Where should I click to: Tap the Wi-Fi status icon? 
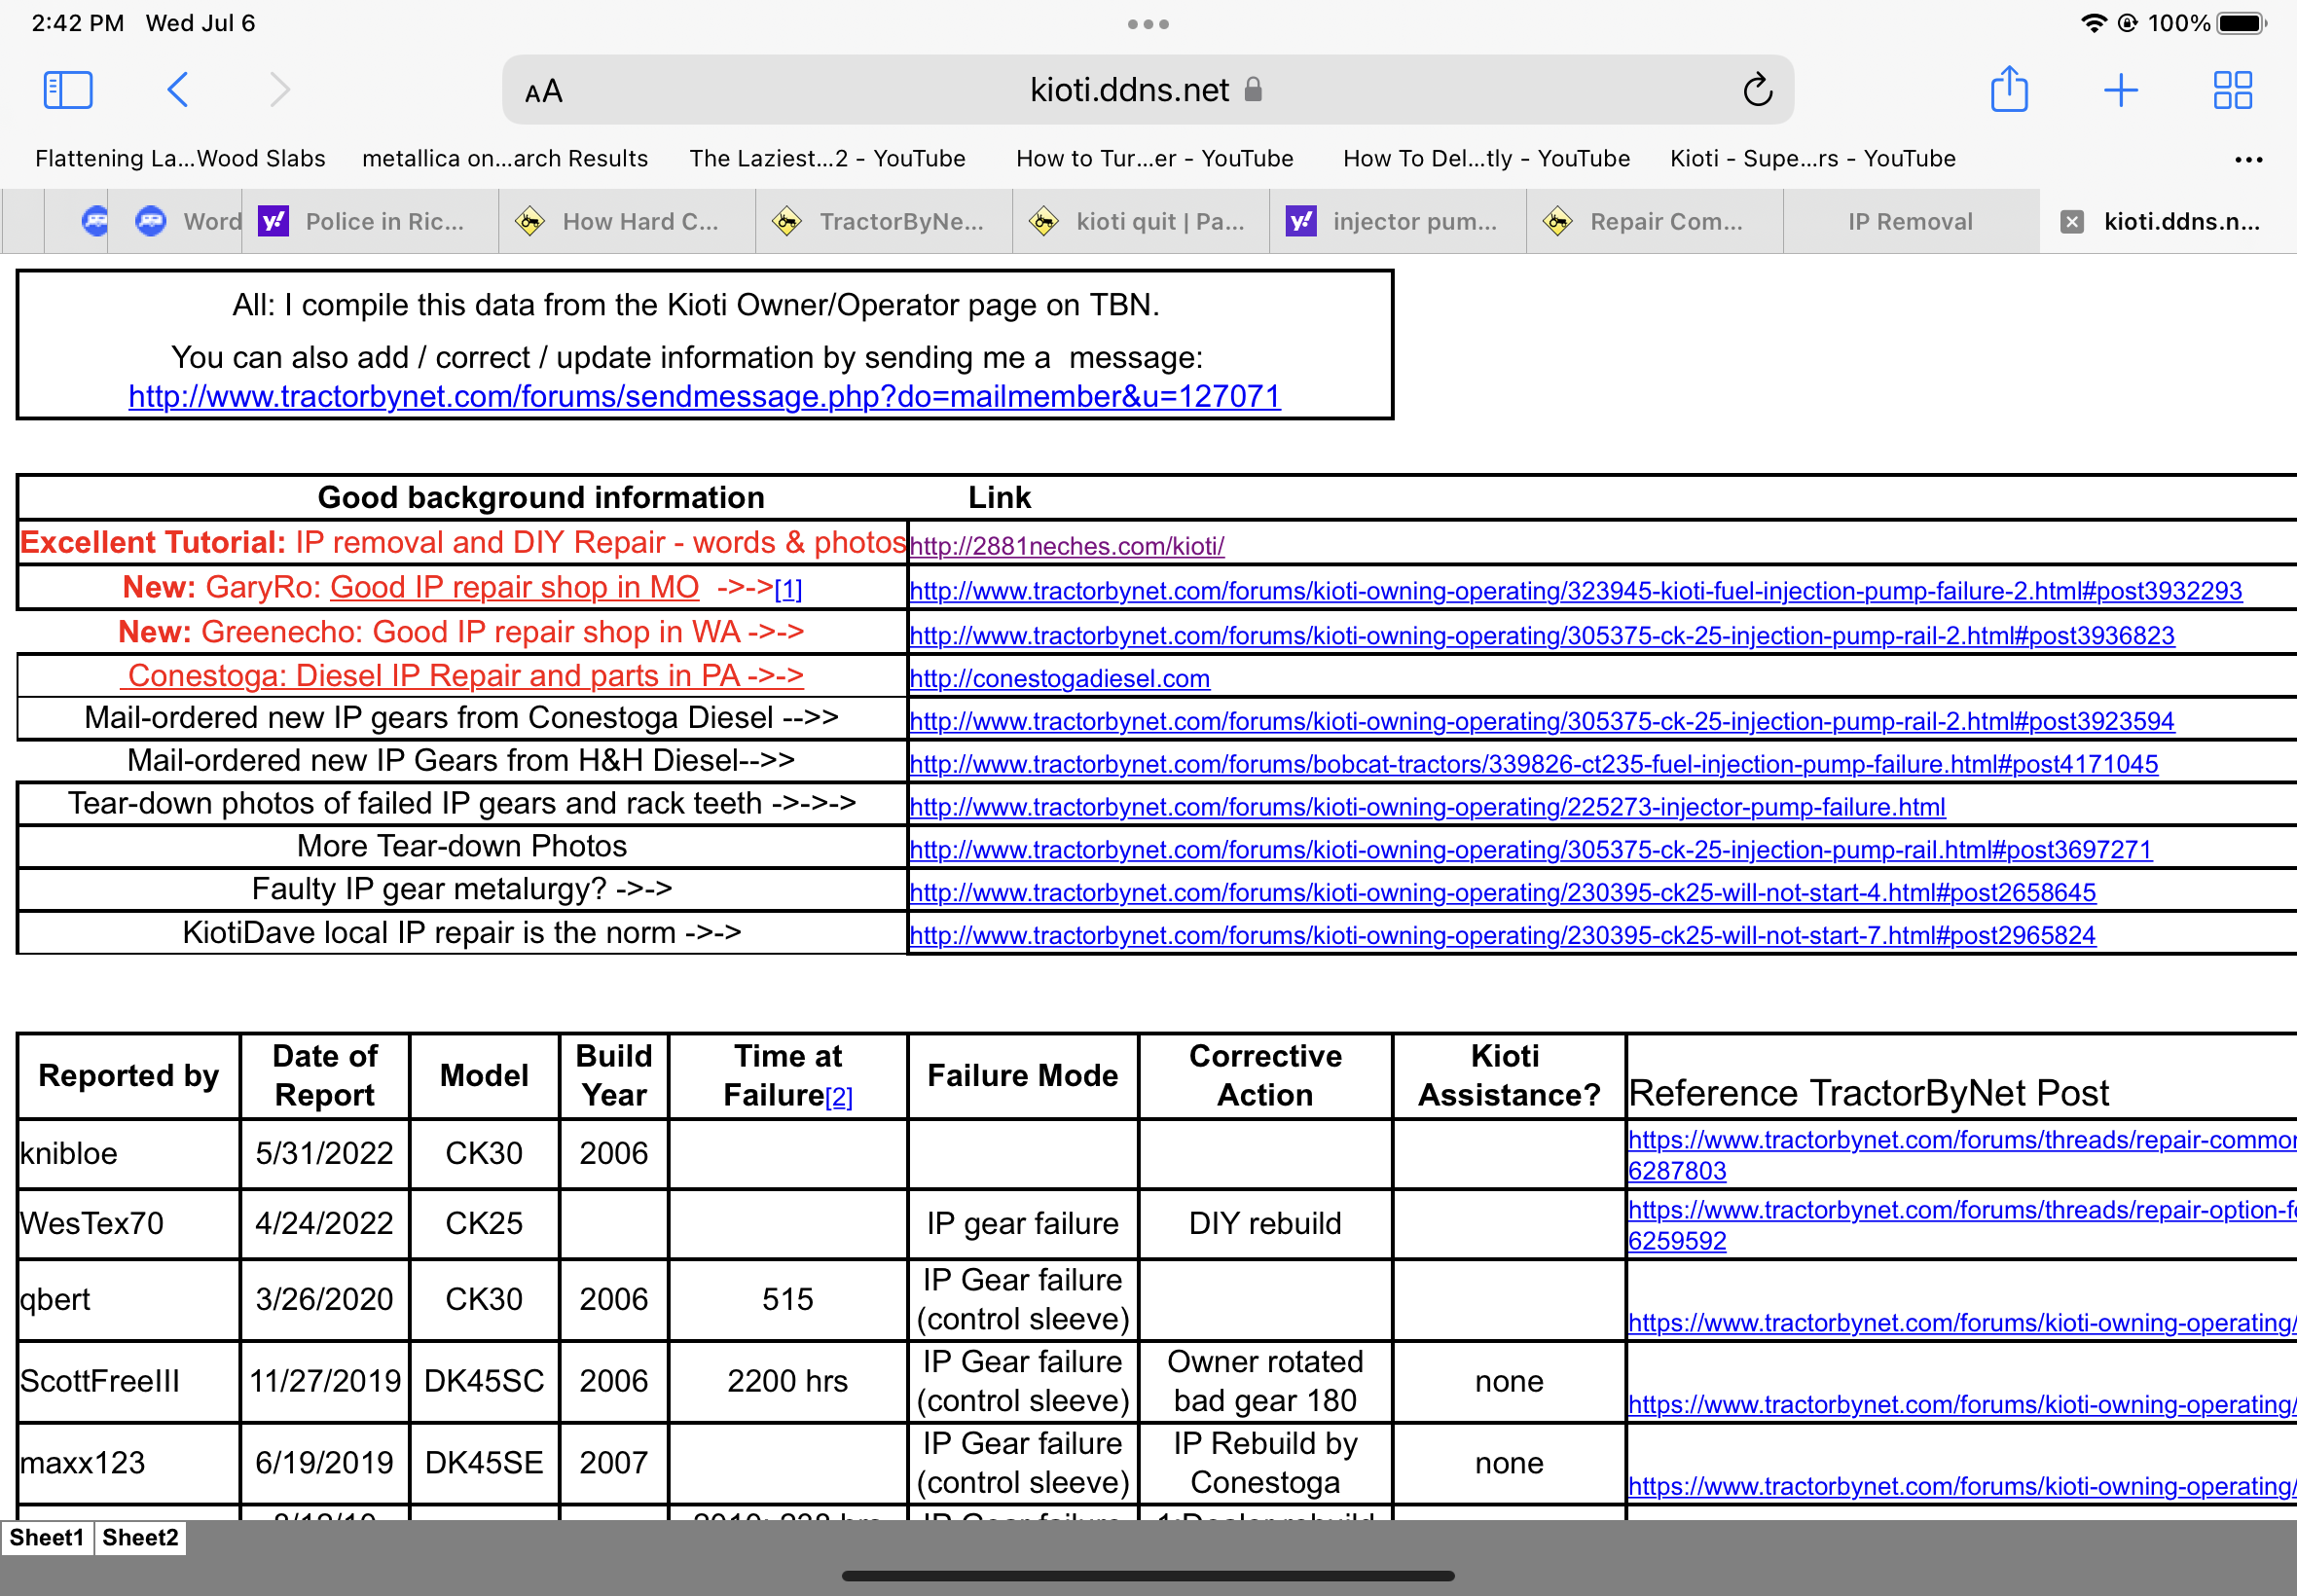pos(2093,23)
